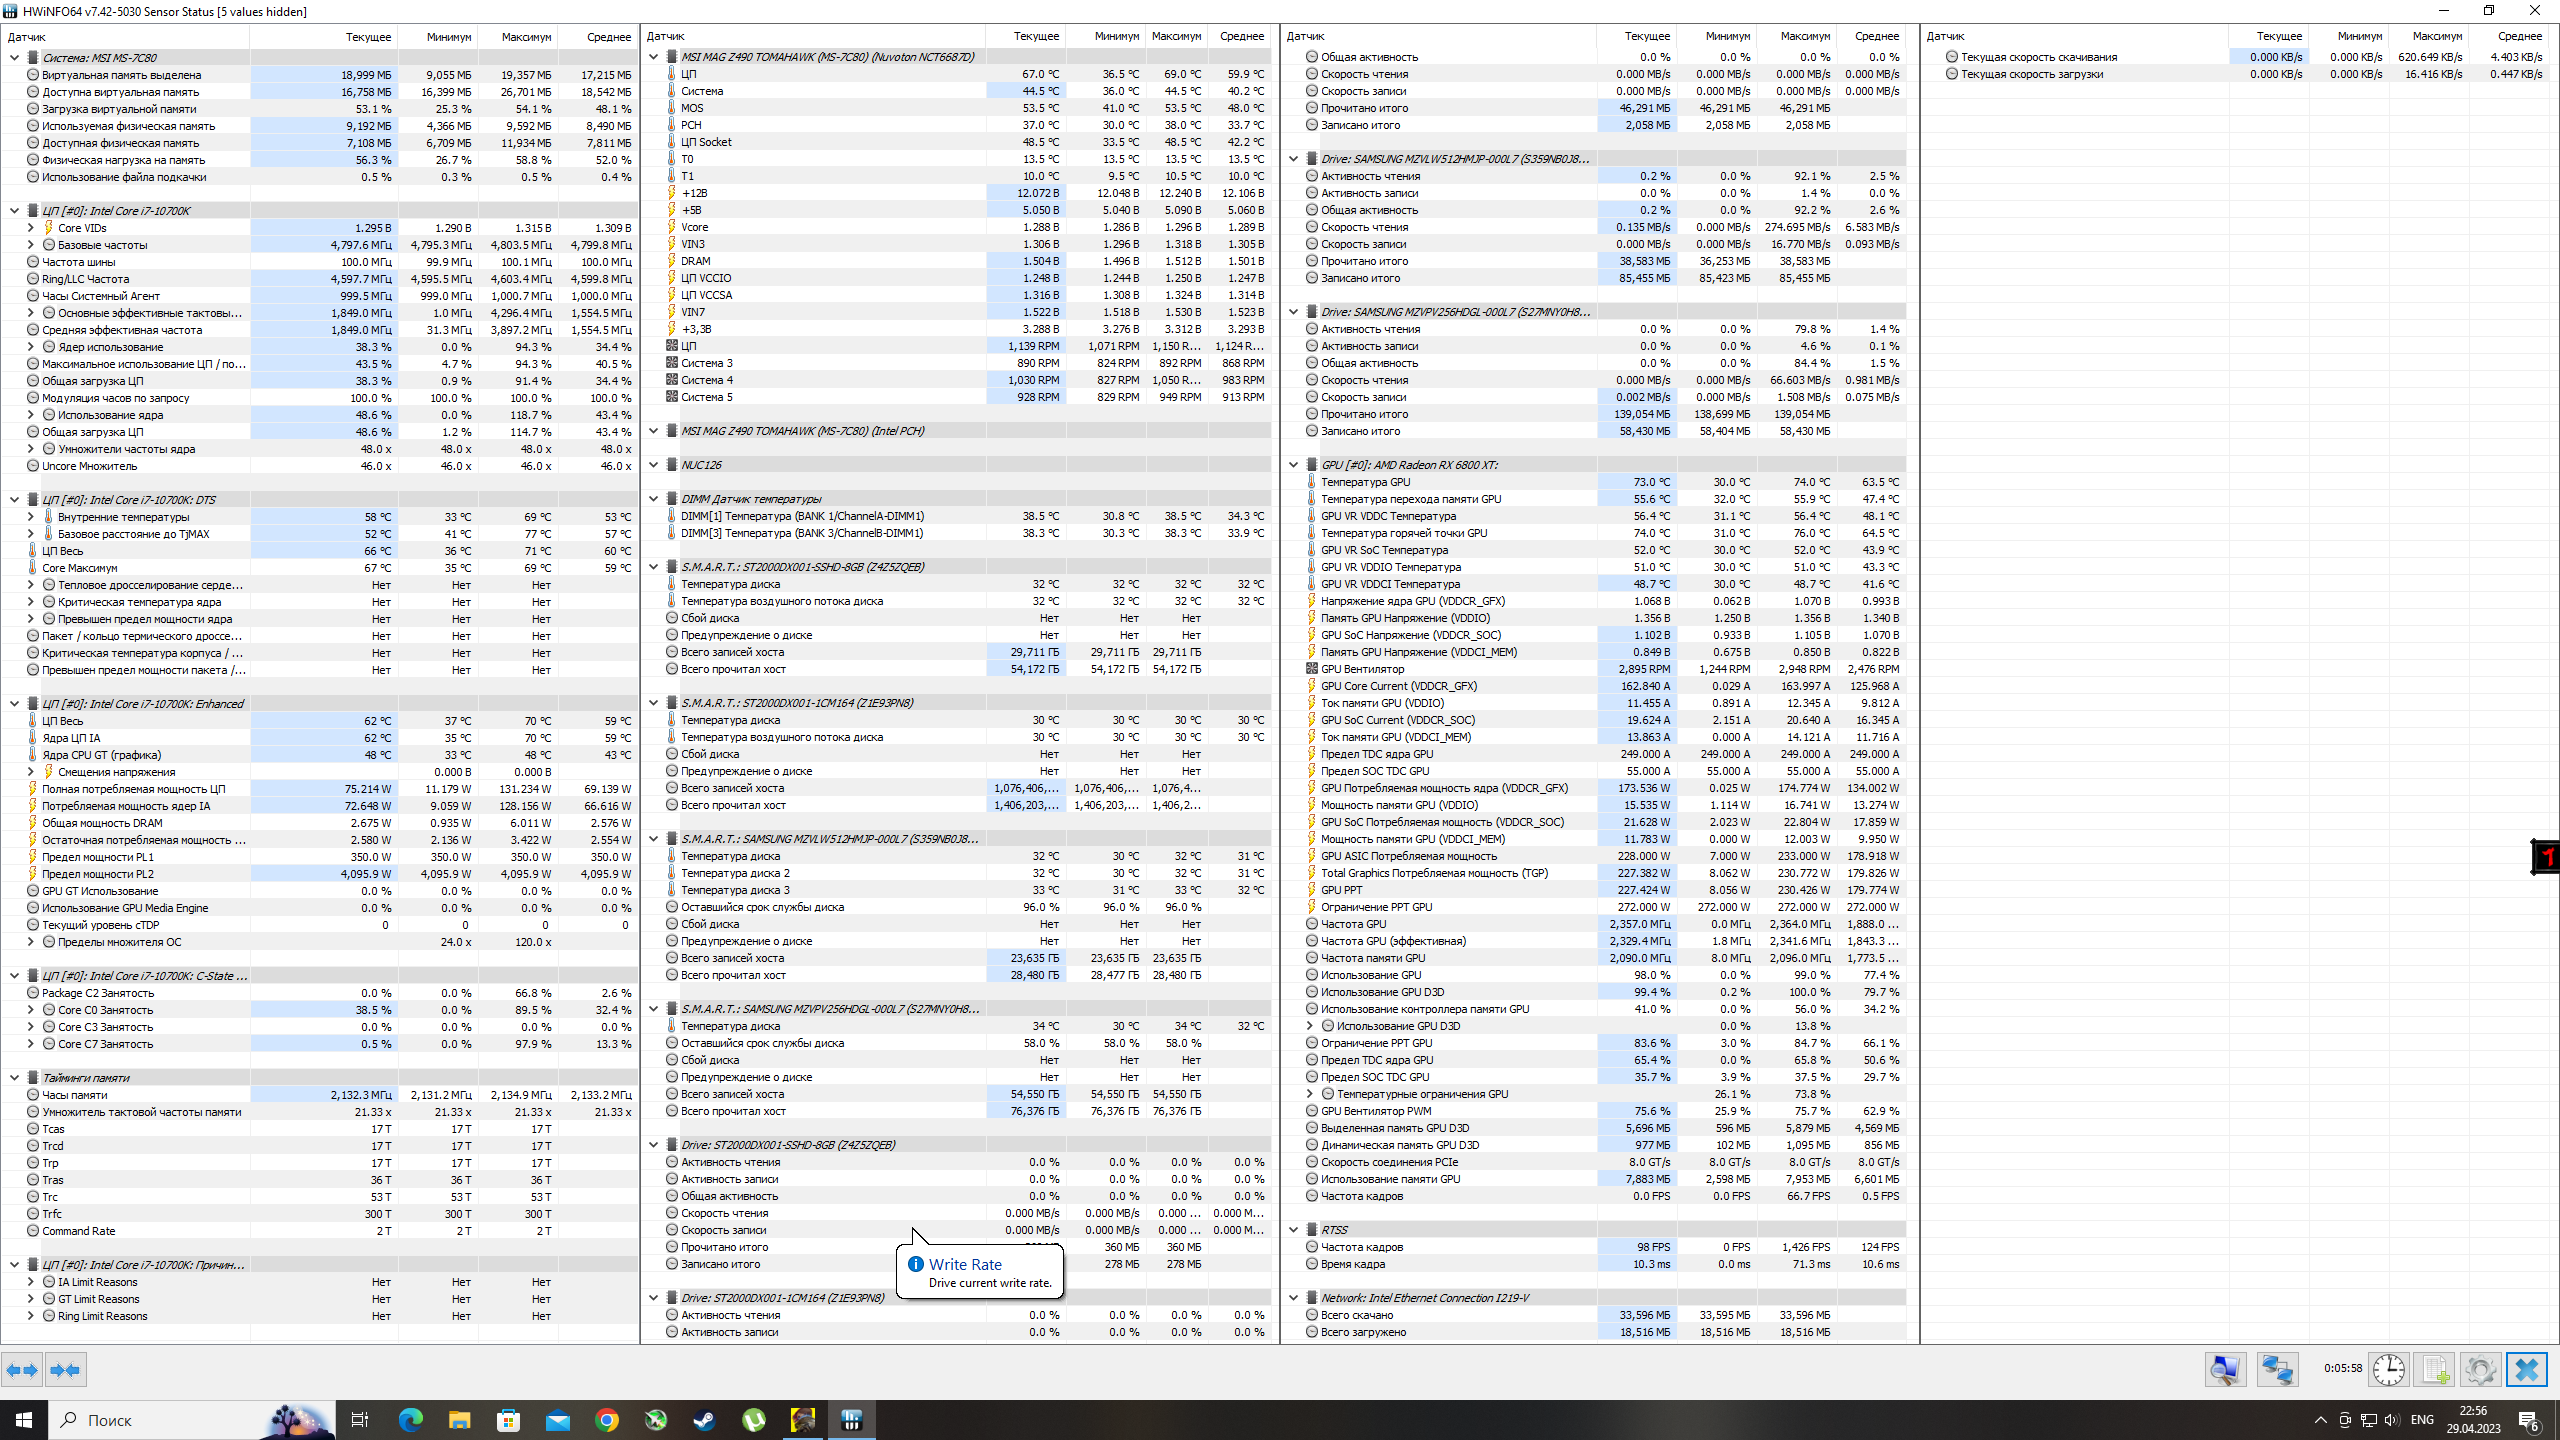
Task: Select the Температура GPU sensor row
Action: (x=1365, y=482)
